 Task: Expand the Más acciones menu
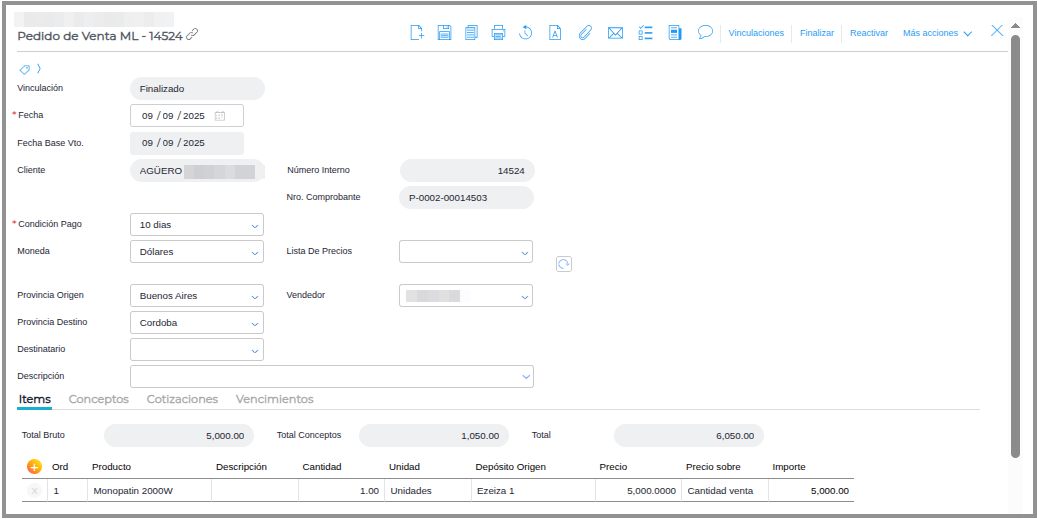point(937,33)
